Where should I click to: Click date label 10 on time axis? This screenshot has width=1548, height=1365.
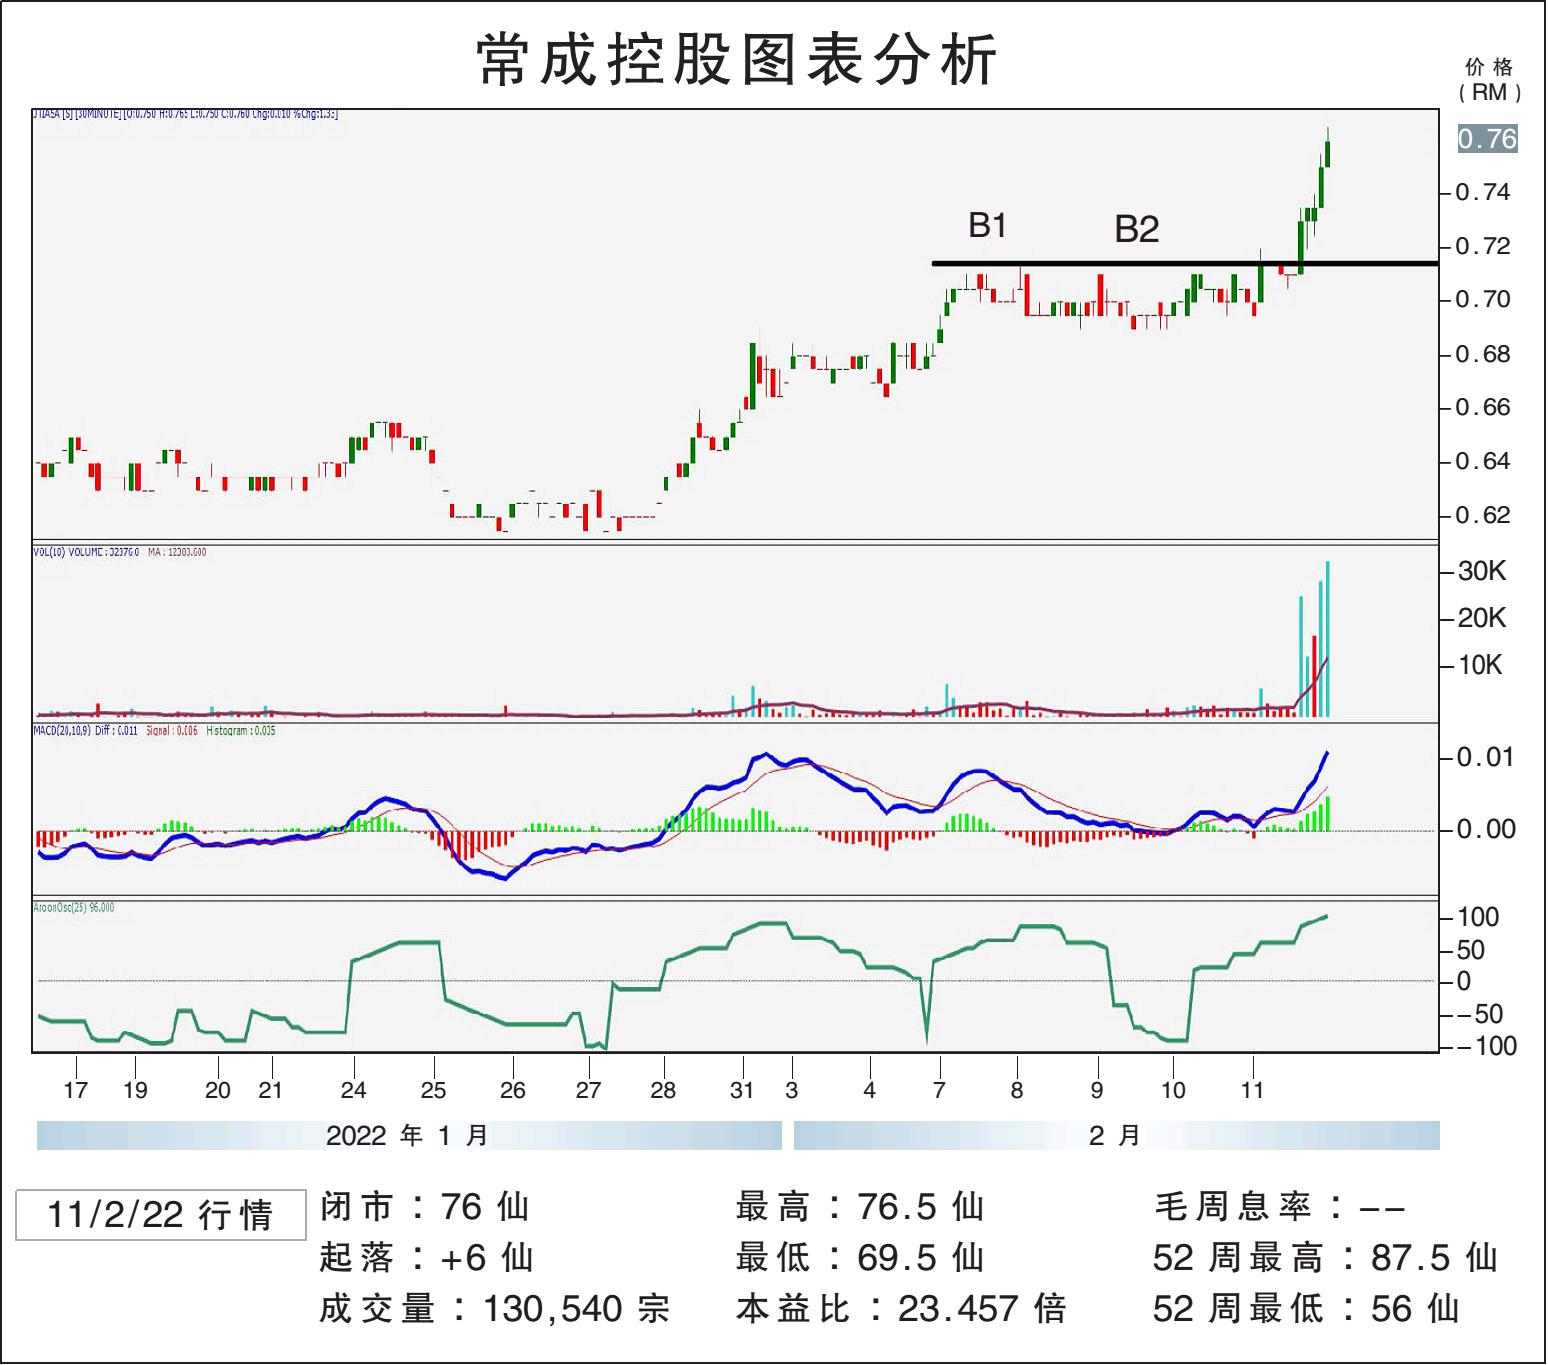click(1173, 1090)
